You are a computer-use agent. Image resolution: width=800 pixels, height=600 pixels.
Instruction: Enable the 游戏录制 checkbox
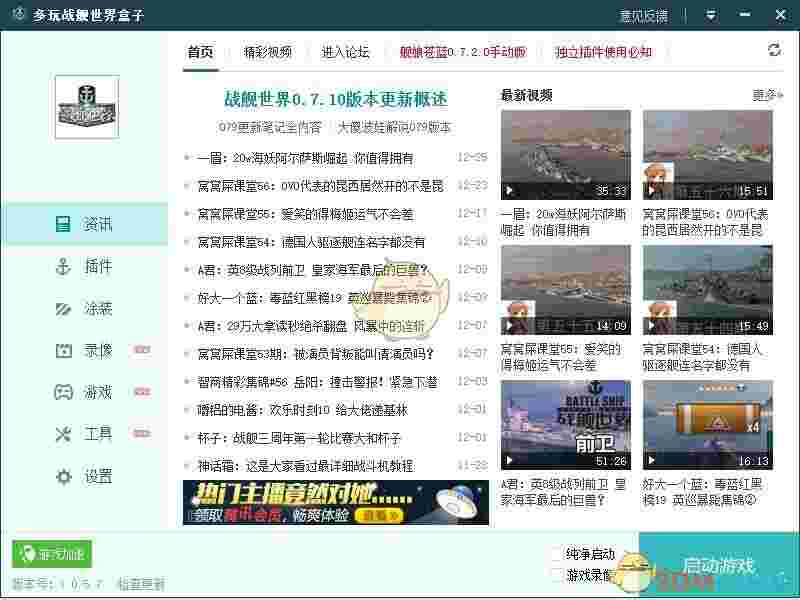[x=557, y=574]
